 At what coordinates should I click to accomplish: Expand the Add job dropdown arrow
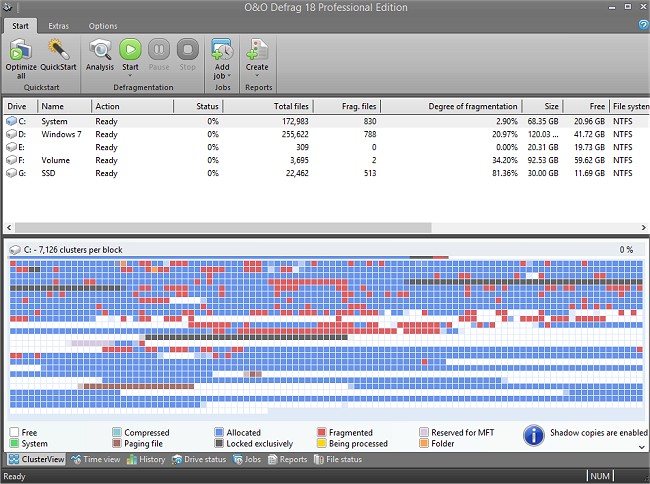click(x=229, y=76)
